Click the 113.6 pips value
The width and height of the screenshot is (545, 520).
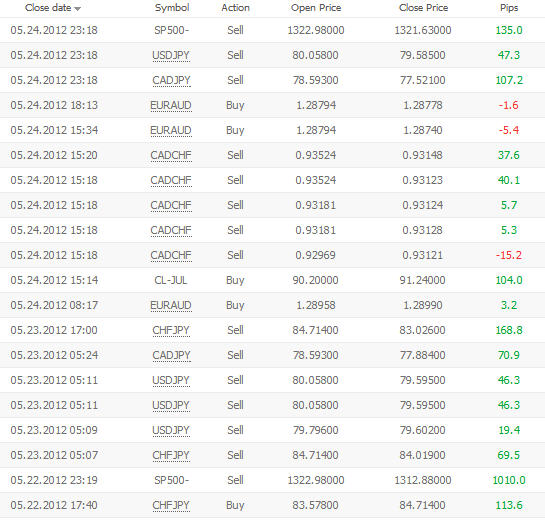click(509, 505)
